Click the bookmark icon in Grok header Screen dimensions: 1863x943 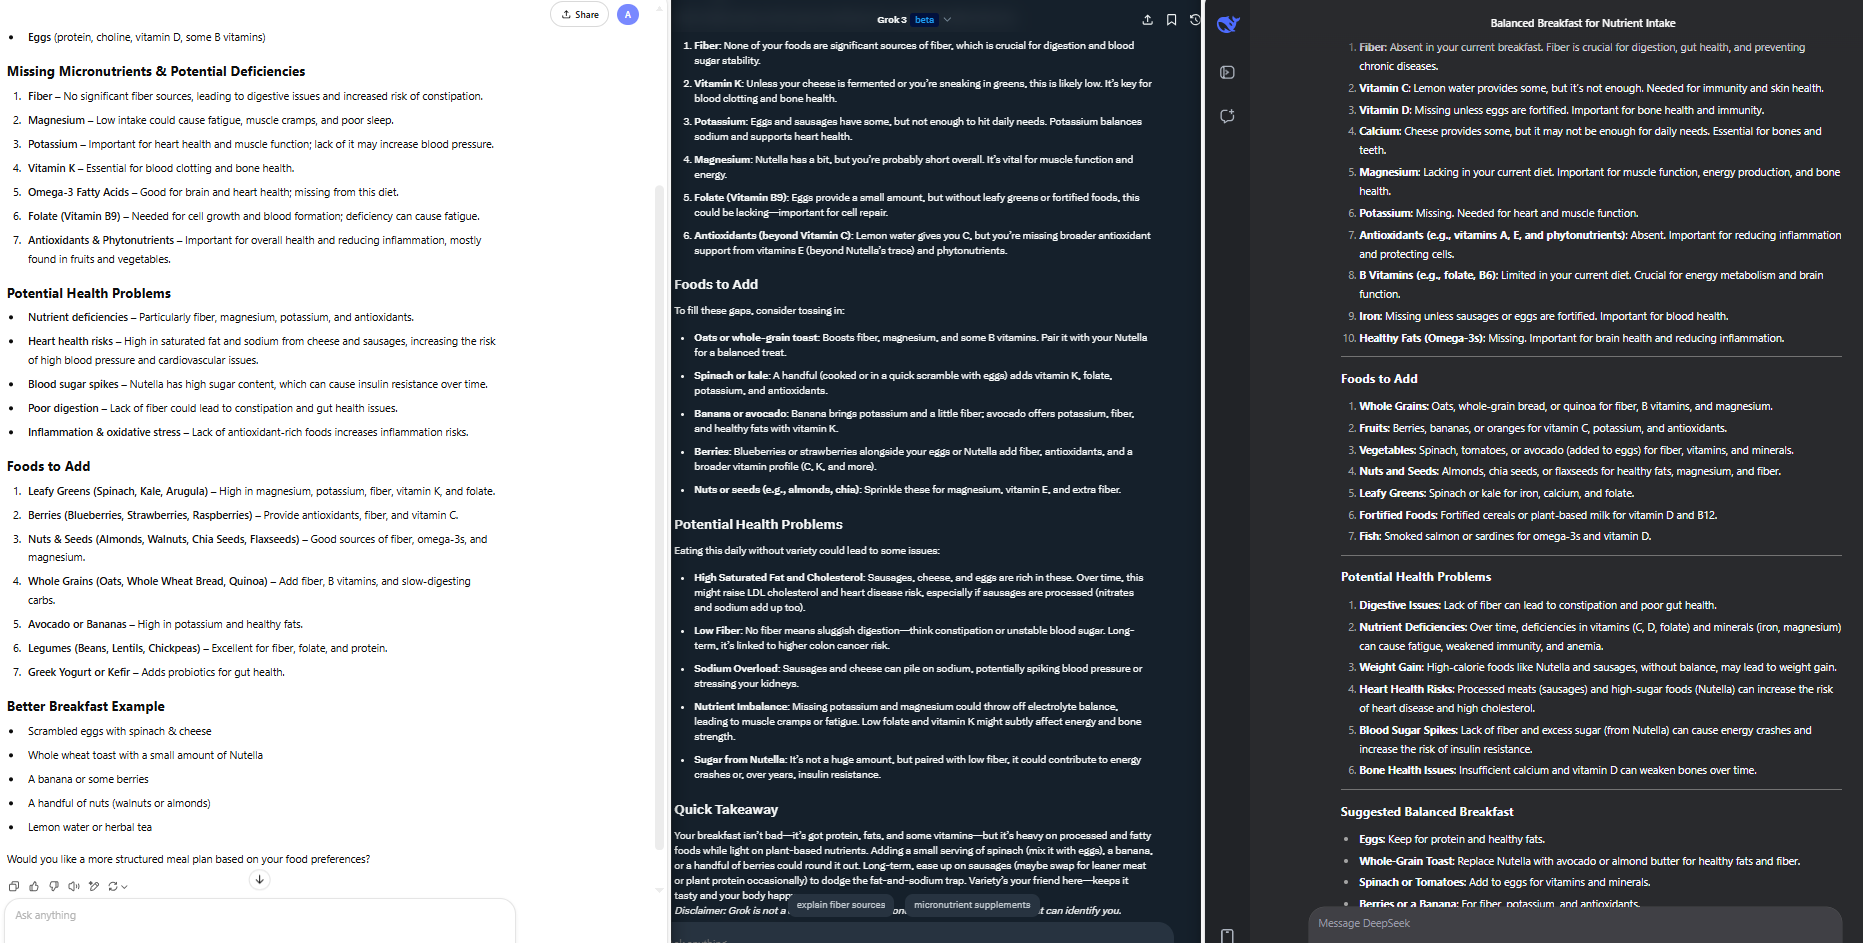point(1172,19)
